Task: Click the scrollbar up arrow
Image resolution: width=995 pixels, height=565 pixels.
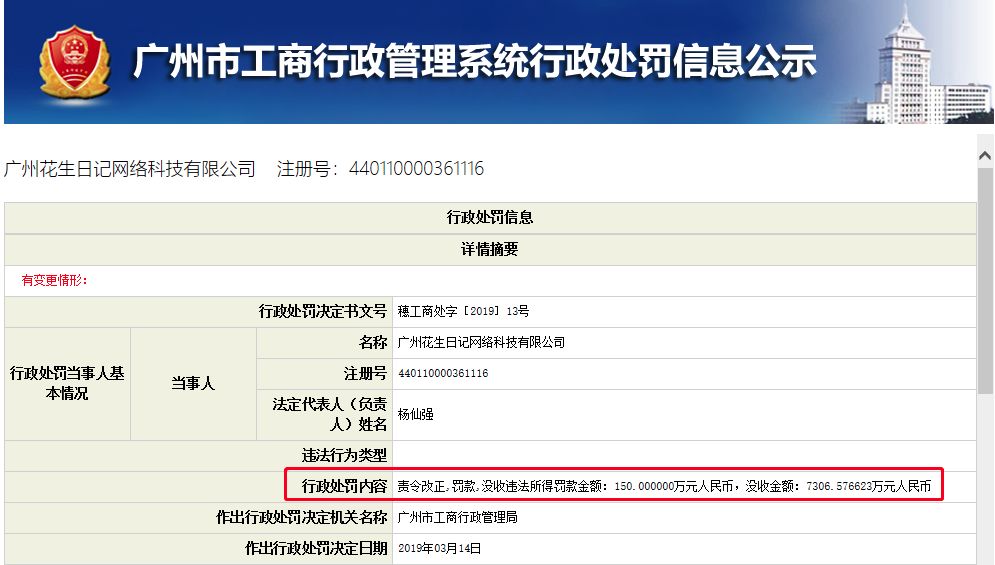Action: (x=985, y=156)
